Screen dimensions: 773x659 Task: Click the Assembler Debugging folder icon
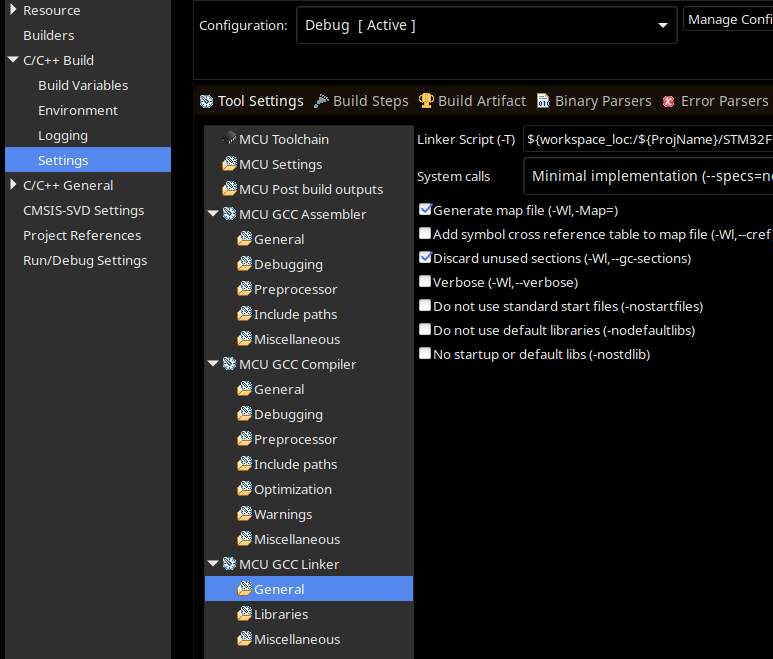click(x=245, y=264)
